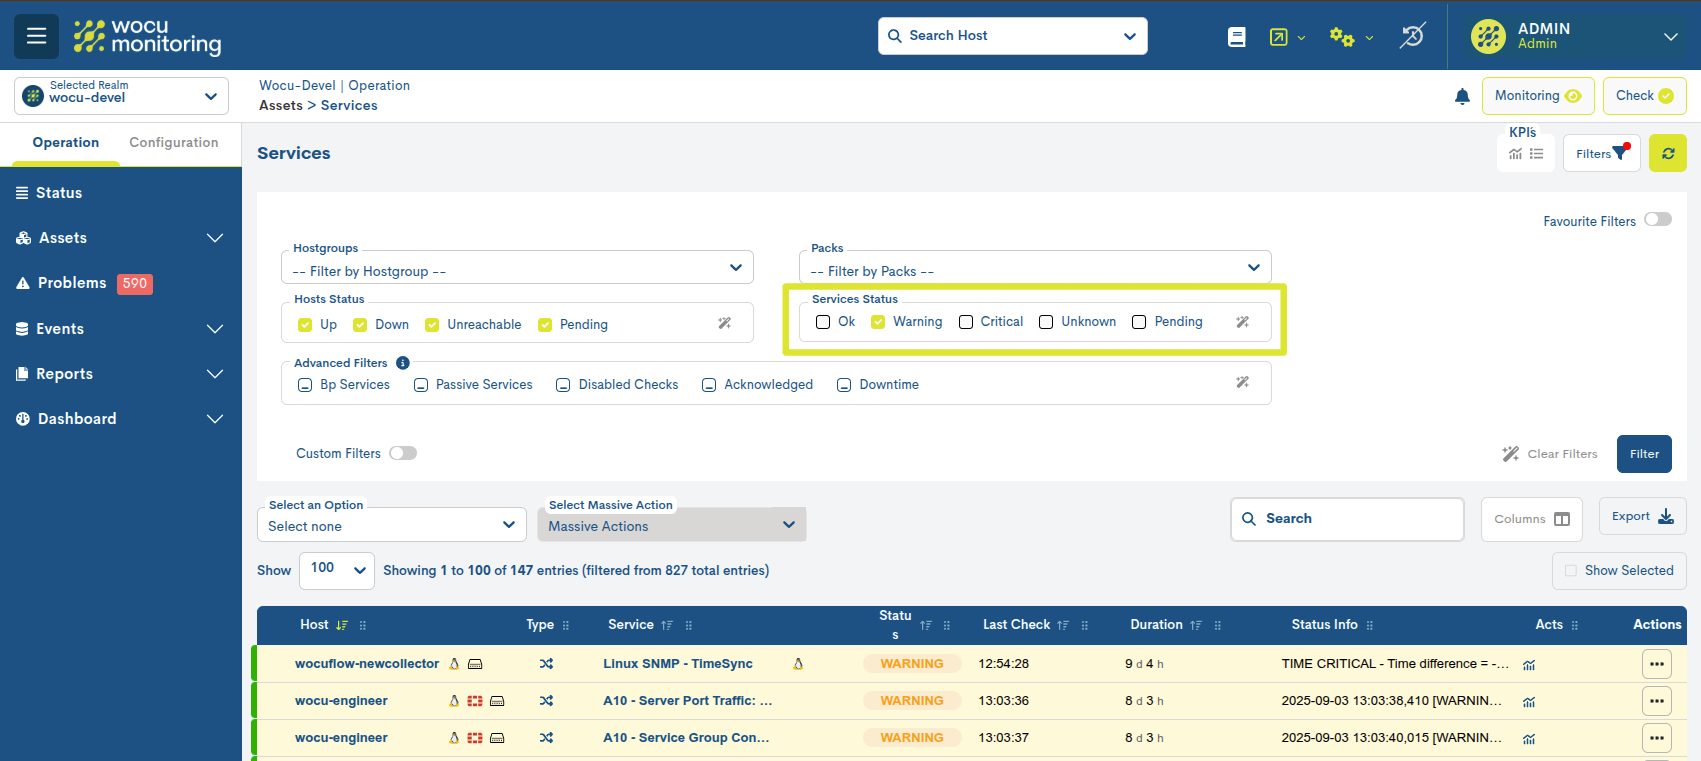
Task: Open the Massive Actions dropdown
Action: click(671, 525)
